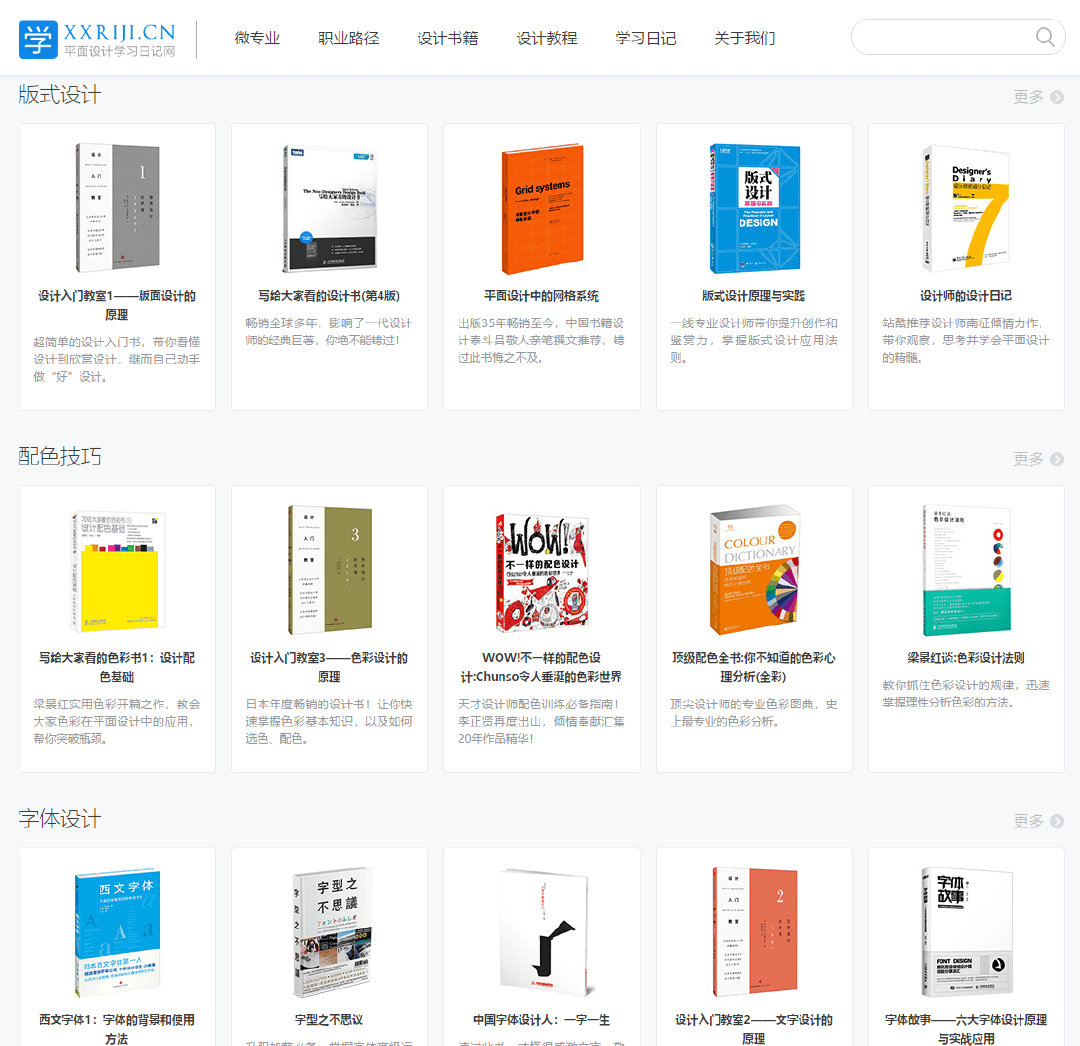Open the 梁景红谈 色彩设计法则 cover
The image size is (1080, 1046).
tap(966, 570)
